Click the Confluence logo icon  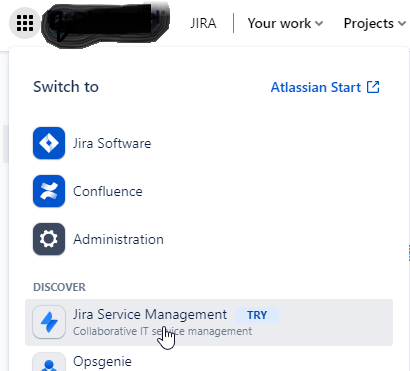pyautogui.click(x=49, y=191)
